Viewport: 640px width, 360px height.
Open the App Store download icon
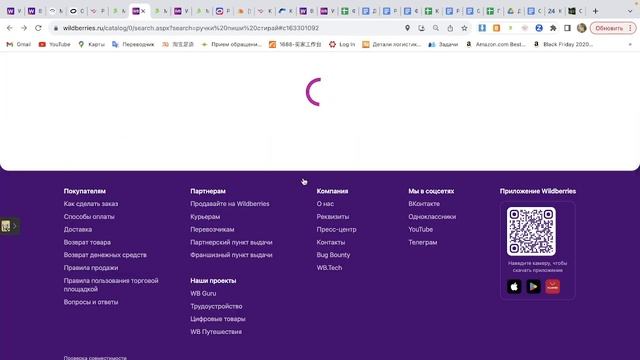pos(514,287)
